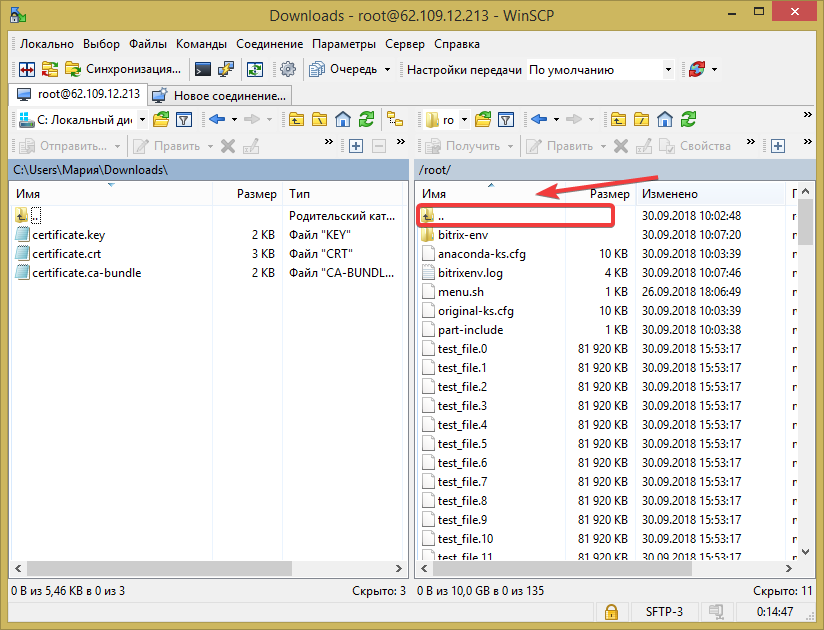Click the plus select-files icon in remote panel
The height and width of the screenshot is (630, 824).
(778, 146)
